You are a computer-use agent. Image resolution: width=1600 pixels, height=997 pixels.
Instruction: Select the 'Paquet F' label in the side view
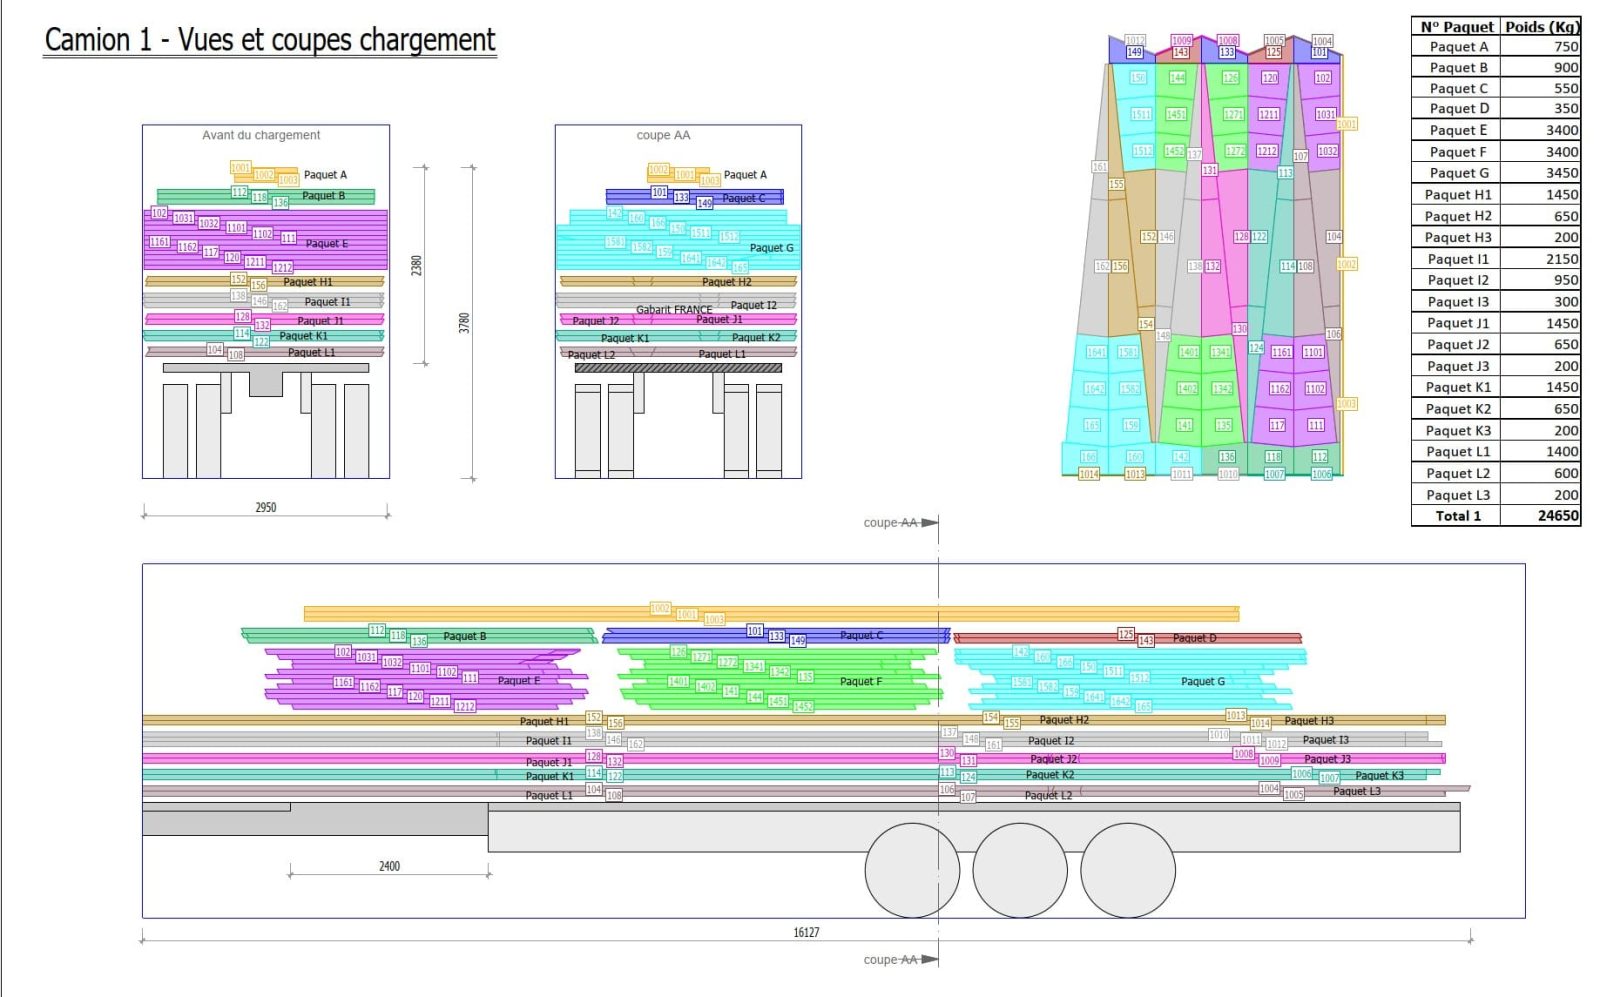tap(861, 682)
